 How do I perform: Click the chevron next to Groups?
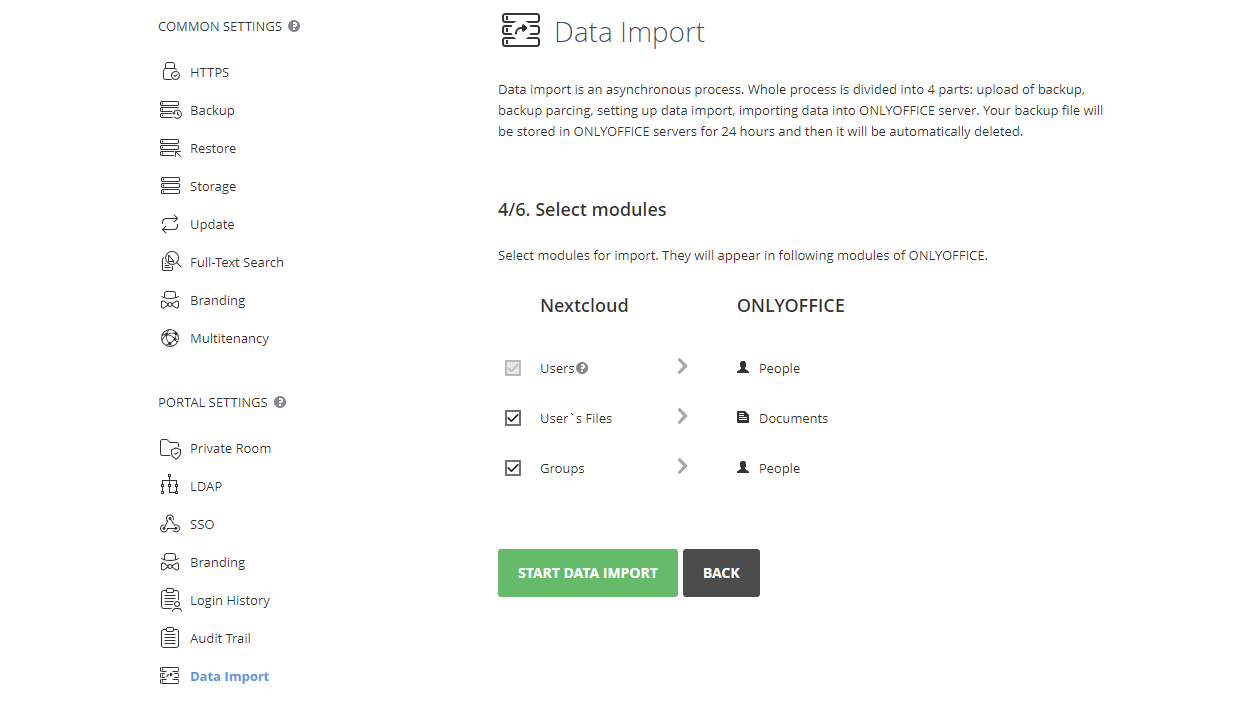point(682,466)
